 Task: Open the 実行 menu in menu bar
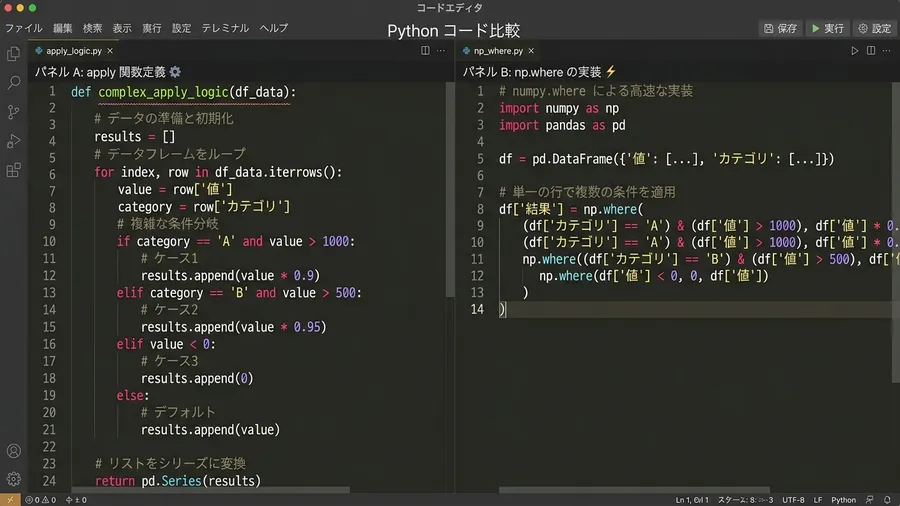152,28
